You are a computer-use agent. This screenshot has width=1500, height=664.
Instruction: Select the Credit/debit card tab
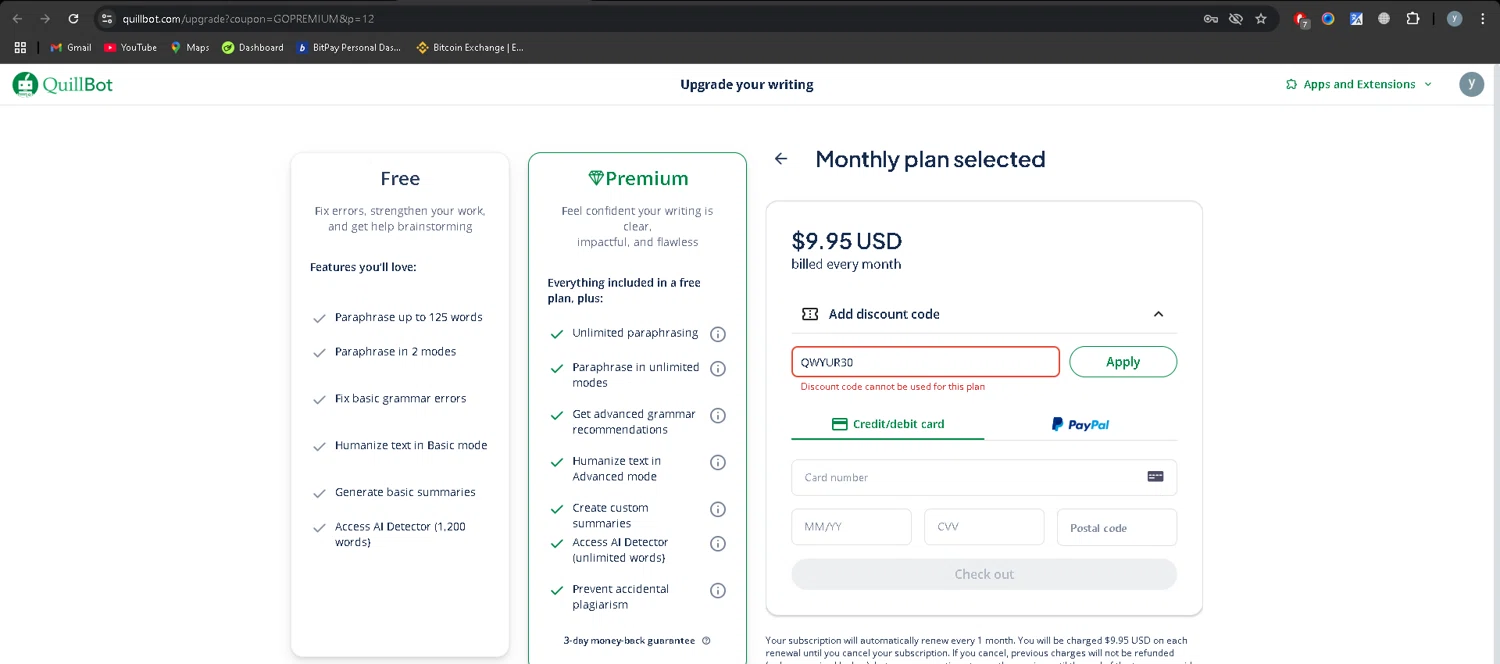[x=888, y=424]
